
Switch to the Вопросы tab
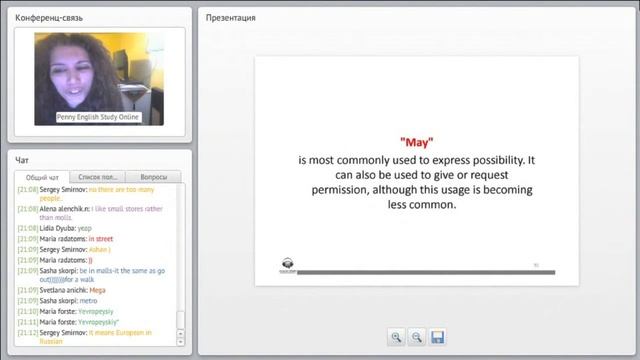(153, 177)
